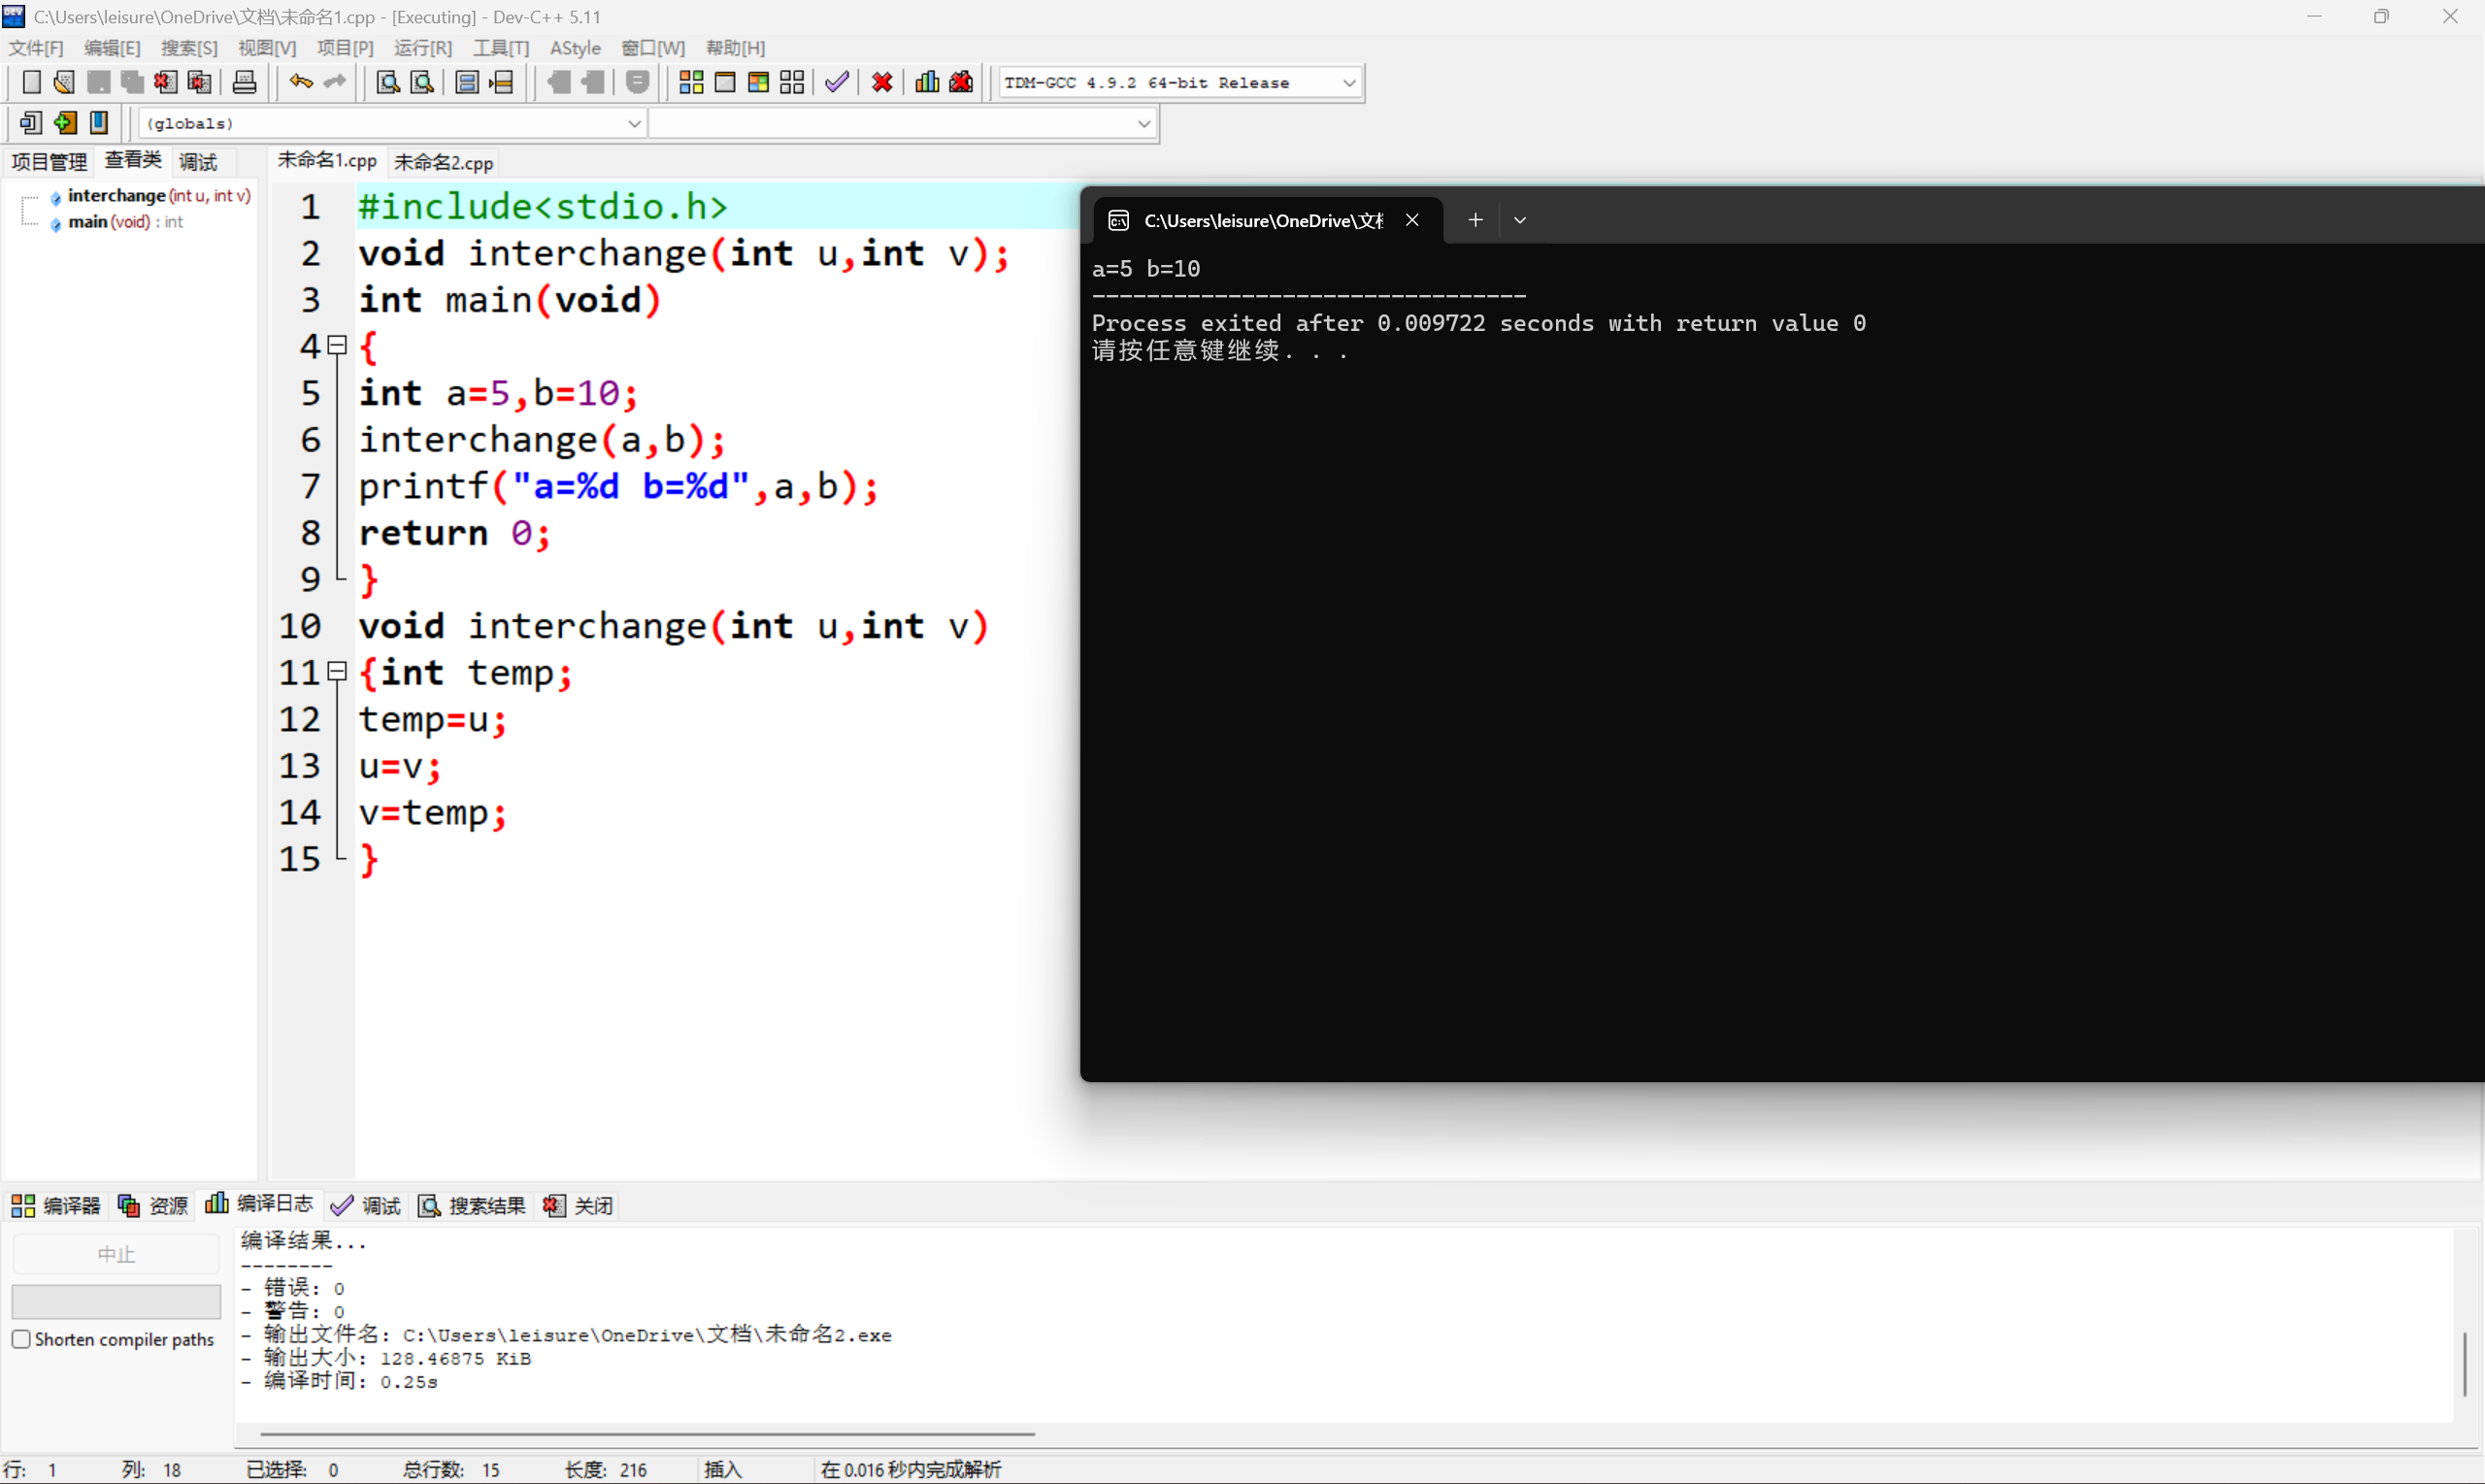The image size is (2485, 1484).
Task: Create a new source file icon
Action: click(x=31, y=82)
